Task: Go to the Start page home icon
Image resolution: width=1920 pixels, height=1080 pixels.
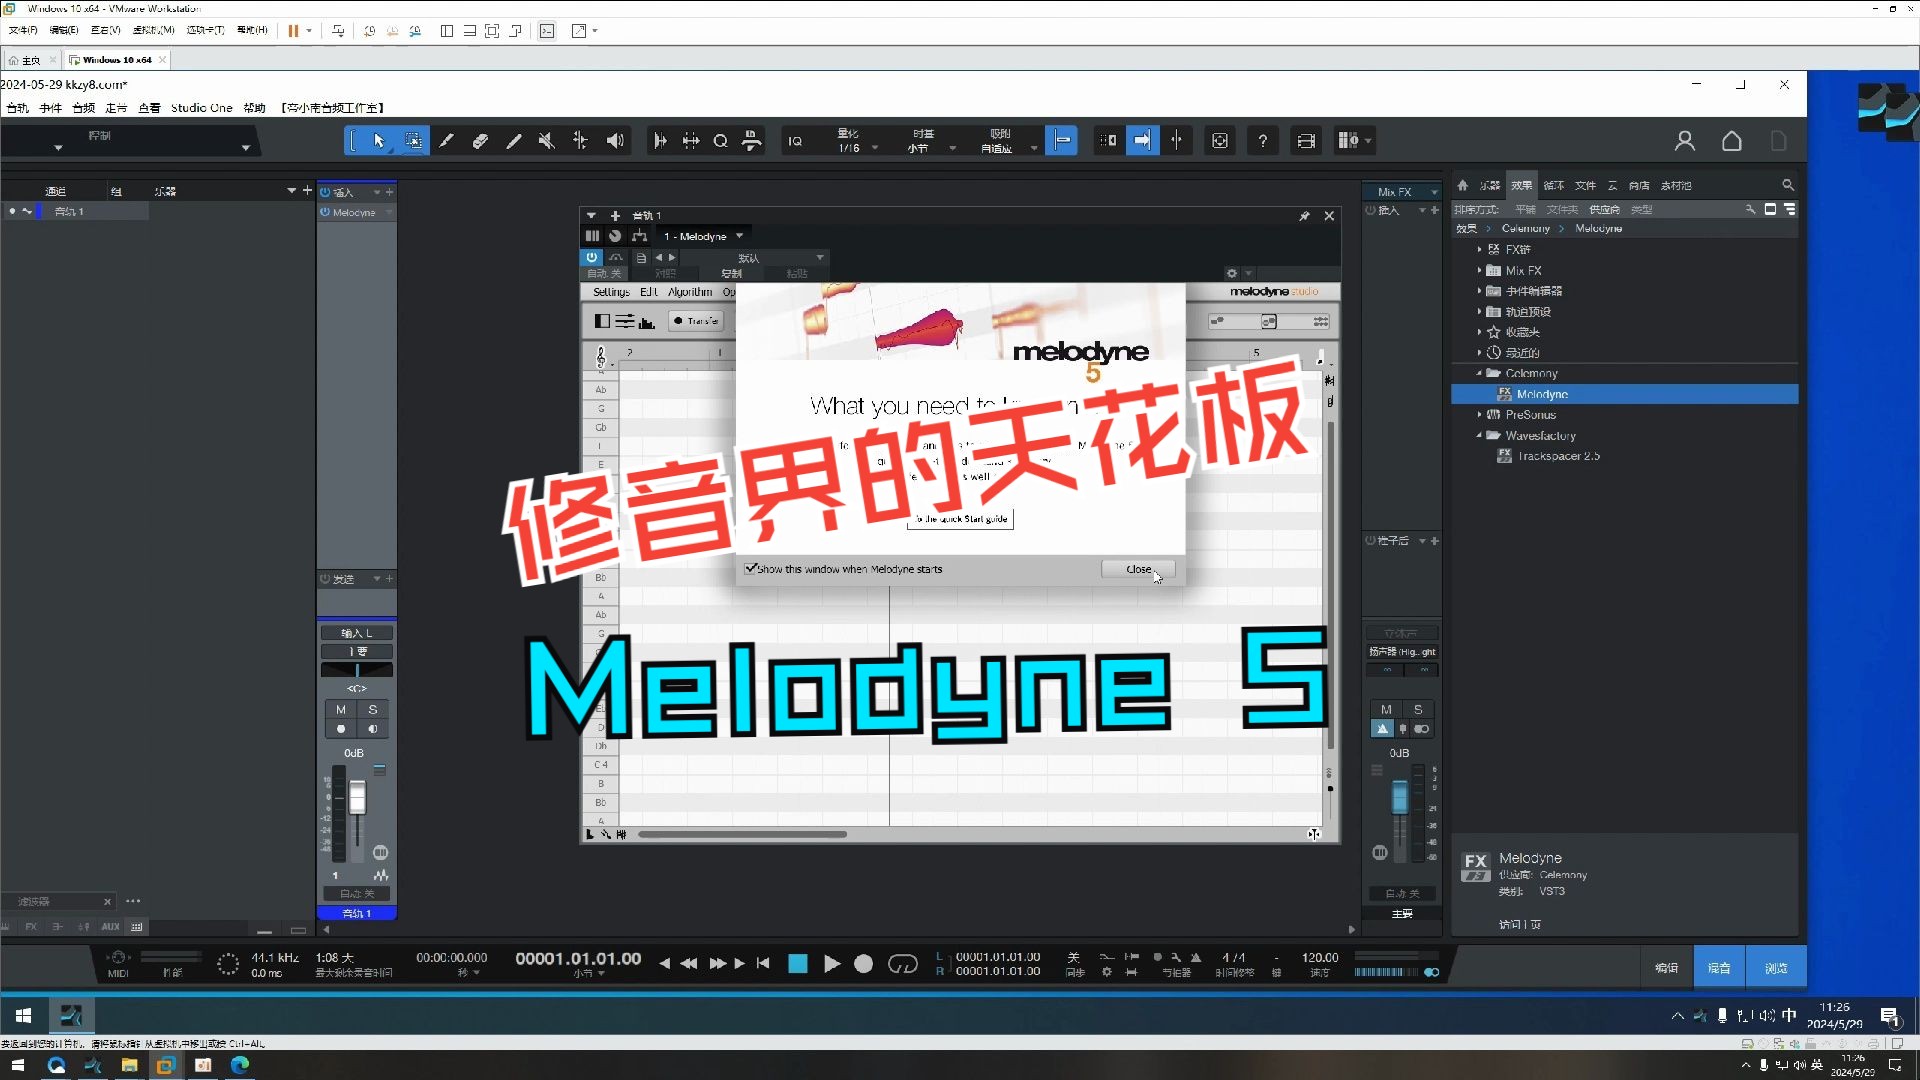Action: pyautogui.click(x=1732, y=141)
